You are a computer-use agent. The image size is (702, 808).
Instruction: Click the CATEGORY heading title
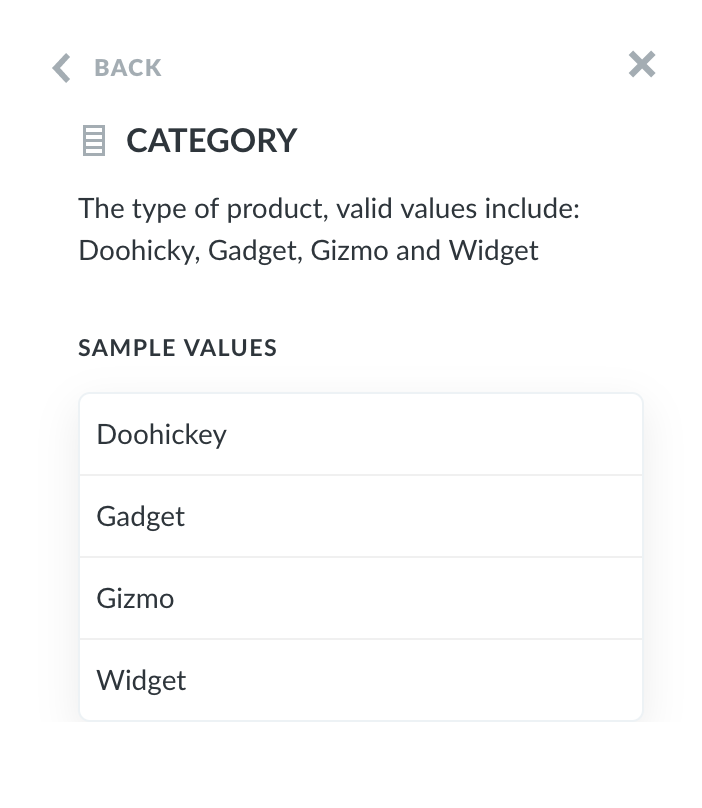212,140
